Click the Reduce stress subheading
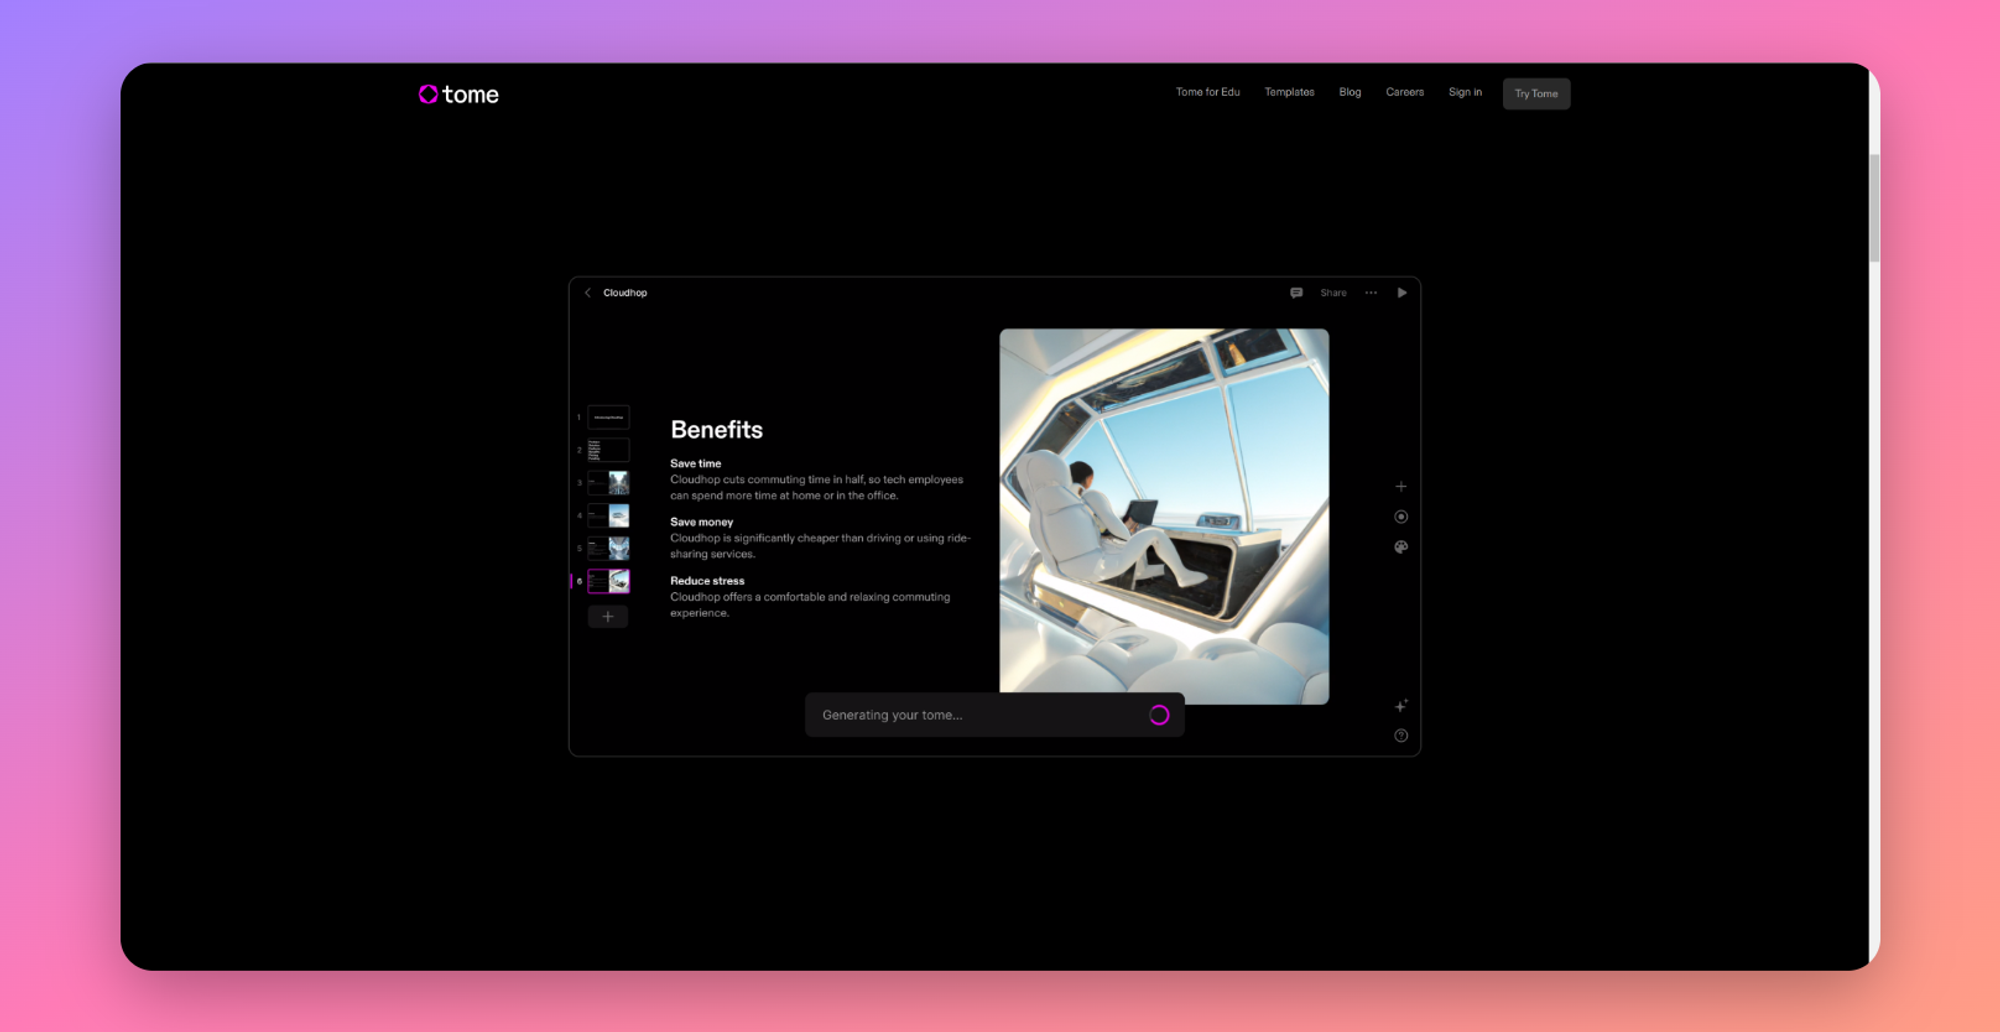The image size is (2000, 1032). 707,581
